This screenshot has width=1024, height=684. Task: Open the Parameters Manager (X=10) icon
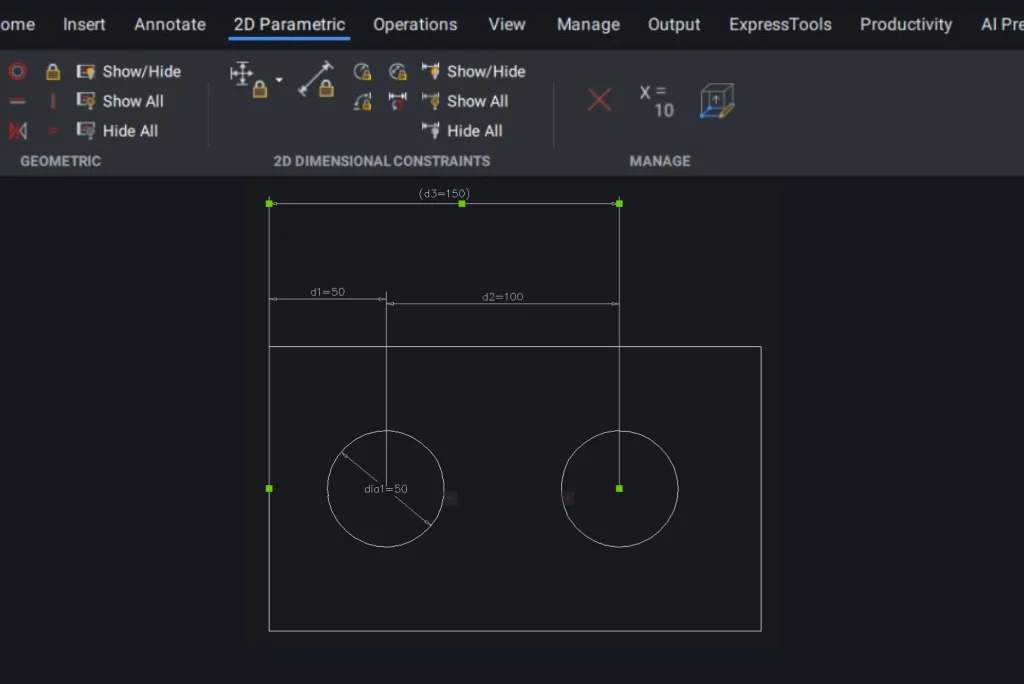[x=658, y=101]
